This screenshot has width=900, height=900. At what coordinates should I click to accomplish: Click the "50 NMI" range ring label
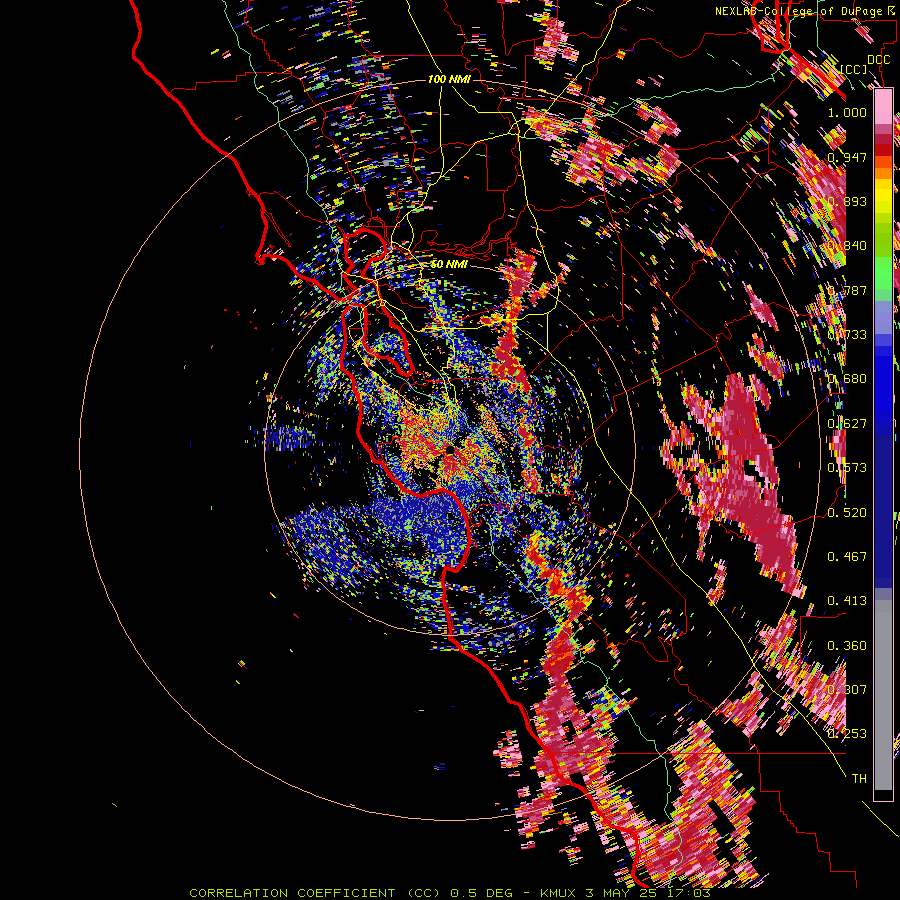coord(449,264)
